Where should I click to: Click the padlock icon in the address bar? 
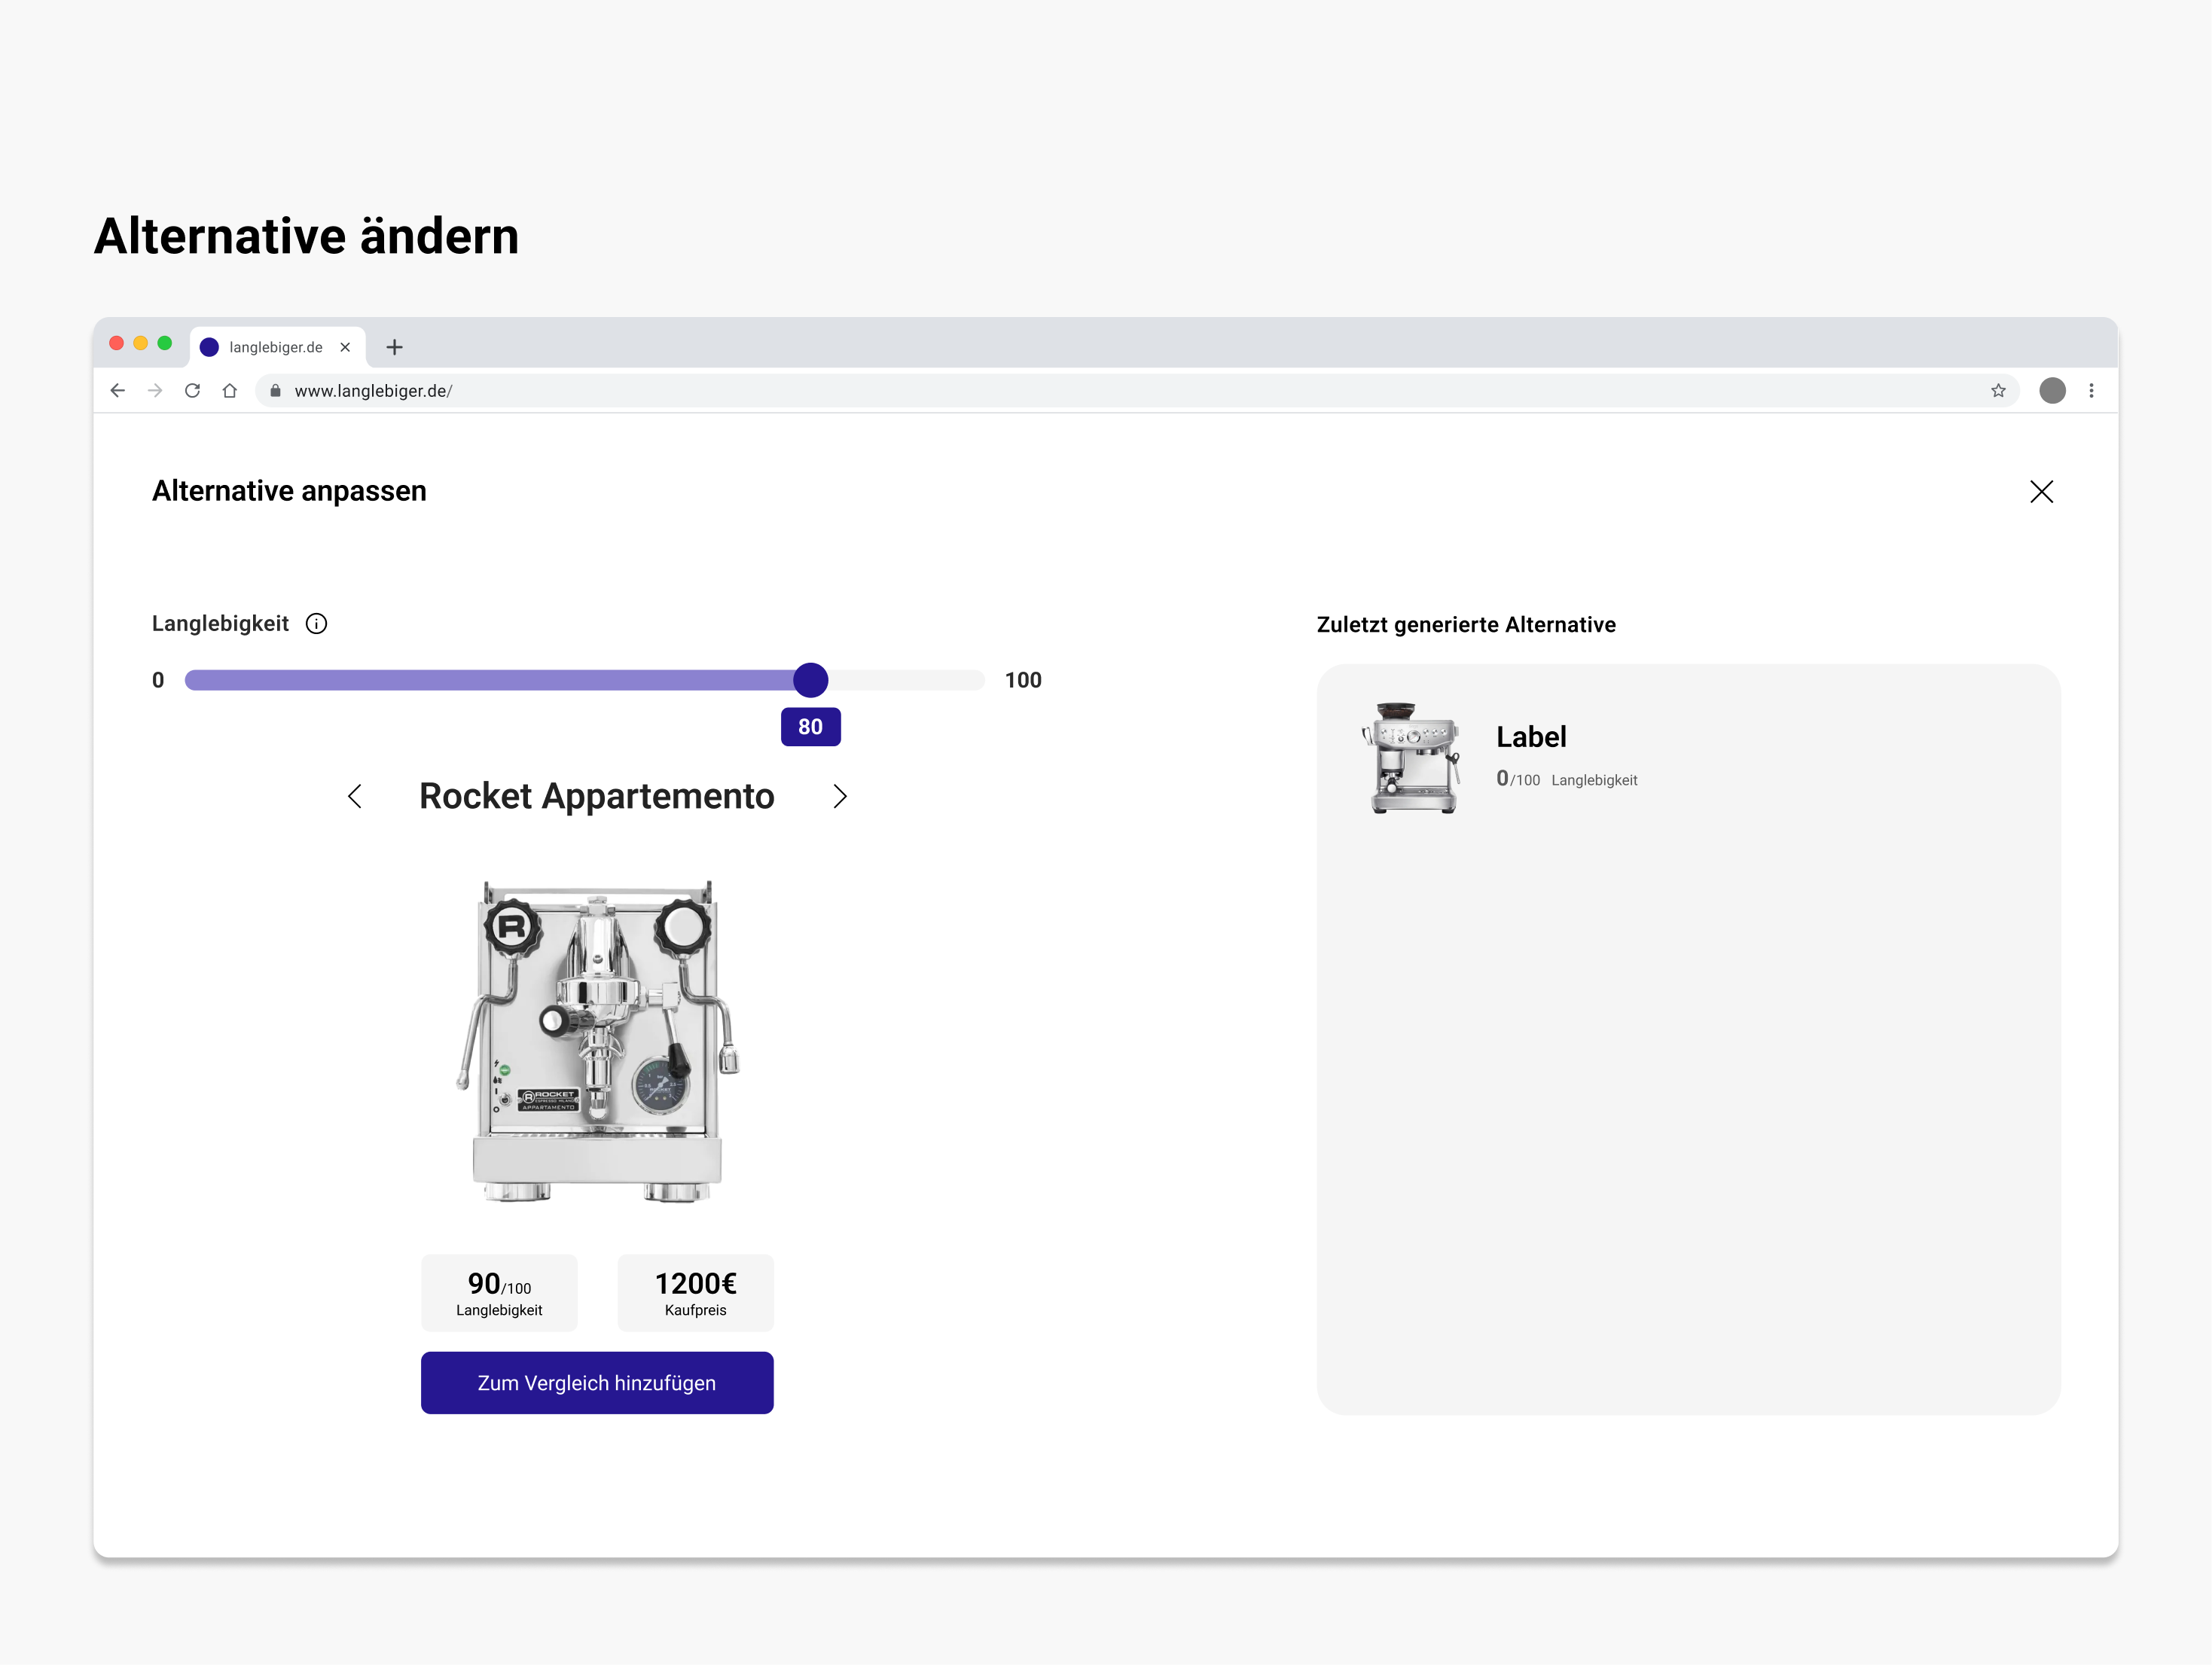[x=275, y=391]
